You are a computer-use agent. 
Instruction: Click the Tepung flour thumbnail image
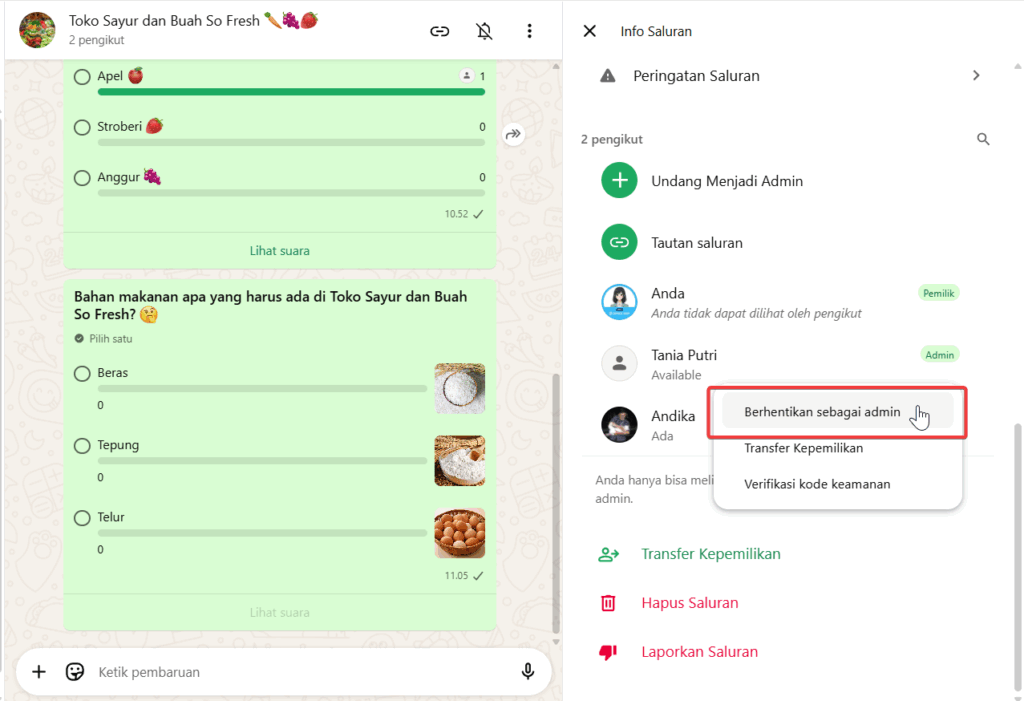tap(459, 461)
